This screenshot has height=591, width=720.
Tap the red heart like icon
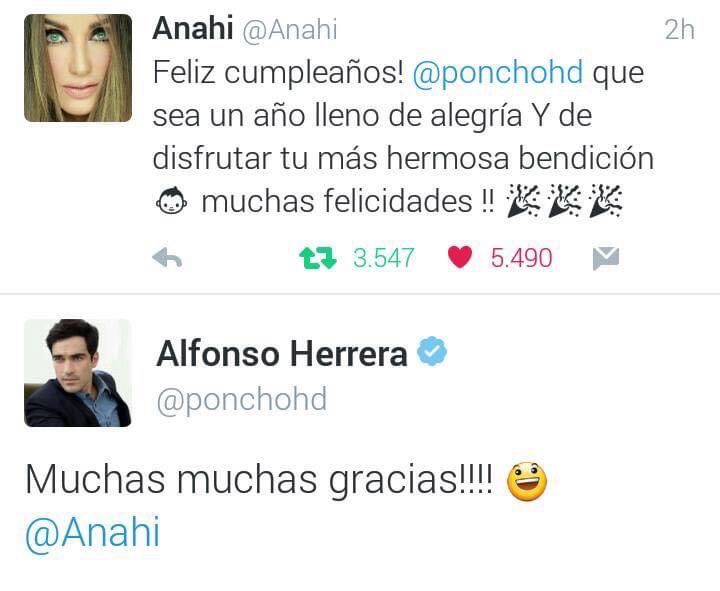(x=460, y=257)
